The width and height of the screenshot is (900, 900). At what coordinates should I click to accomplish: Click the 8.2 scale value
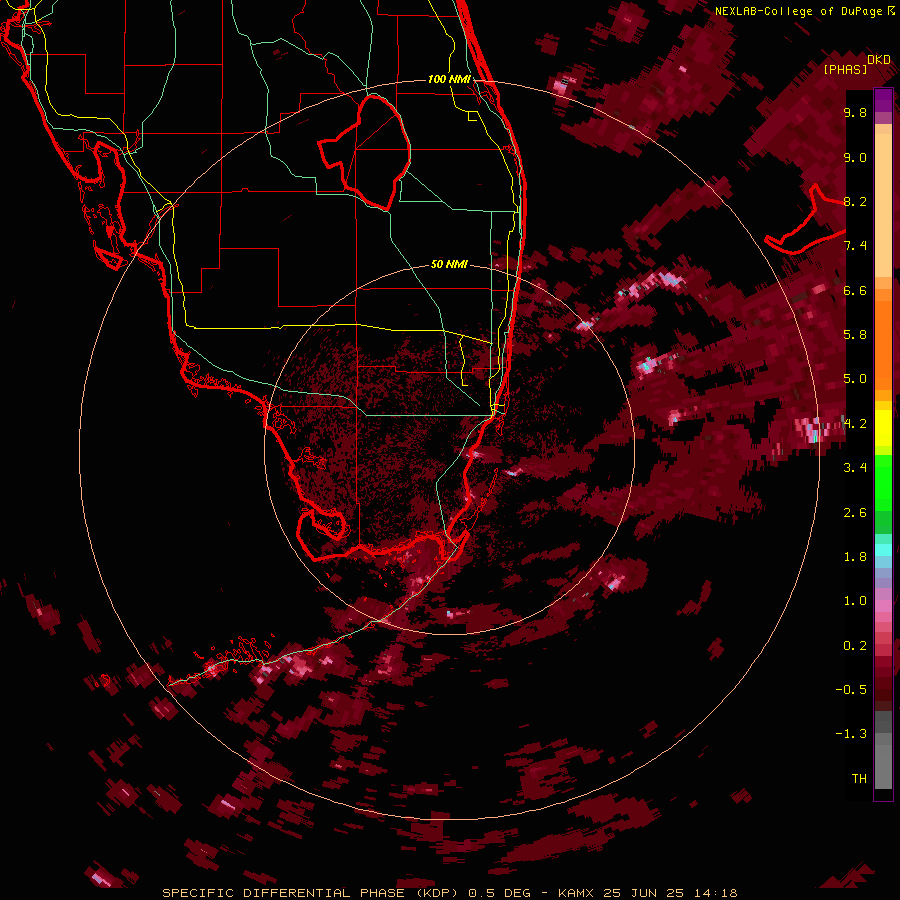click(x=855, y=201)
